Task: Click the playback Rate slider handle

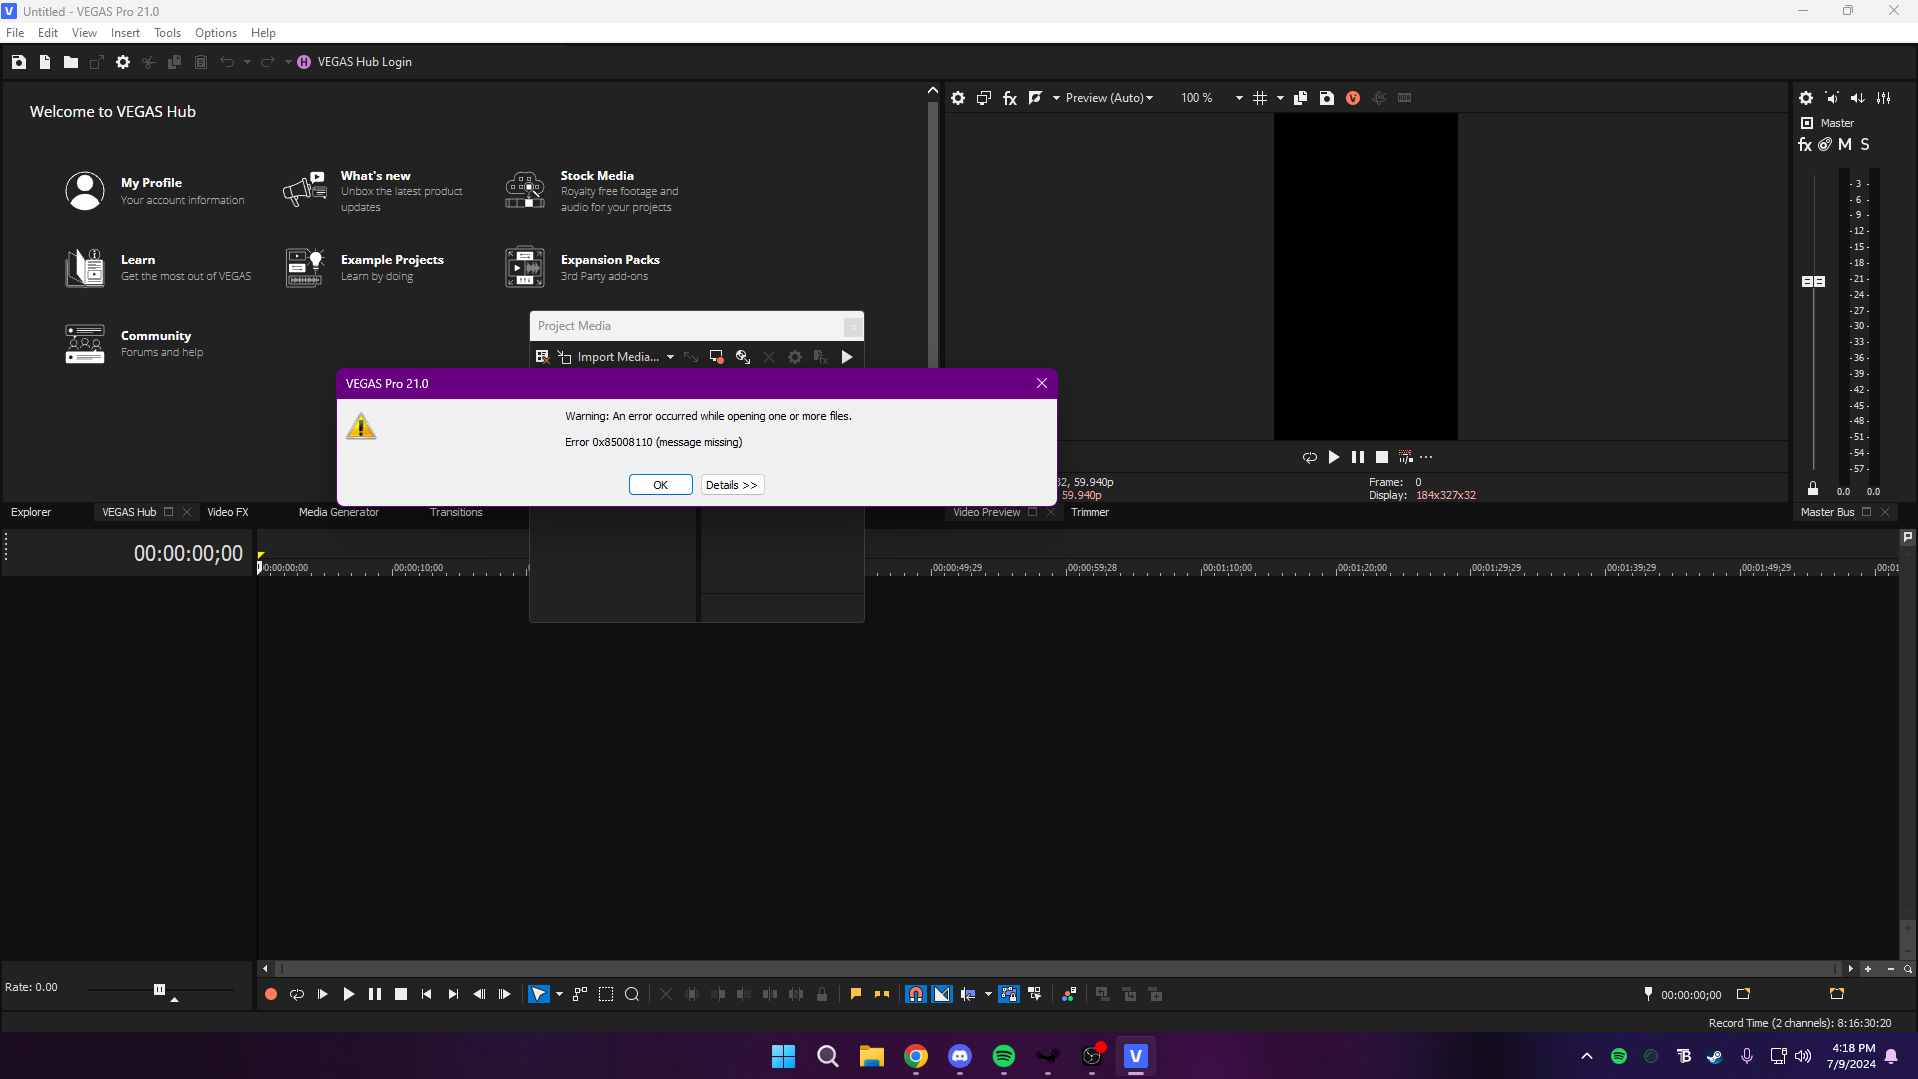Action: coord(159,989)
